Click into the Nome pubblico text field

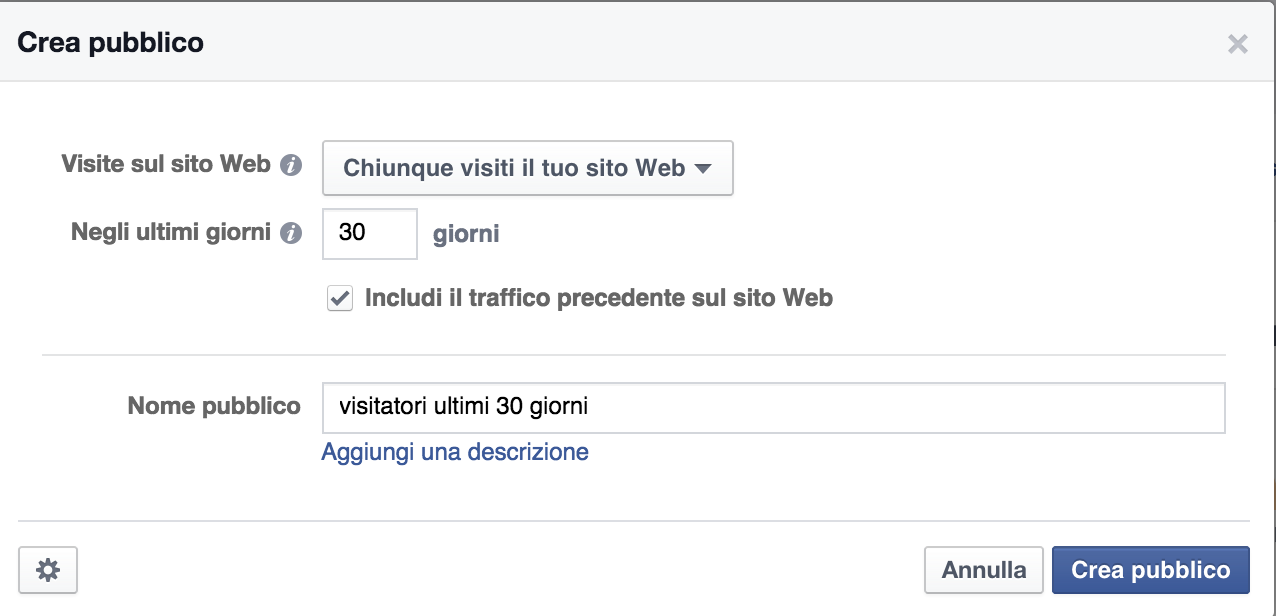[x=773, y=407]
